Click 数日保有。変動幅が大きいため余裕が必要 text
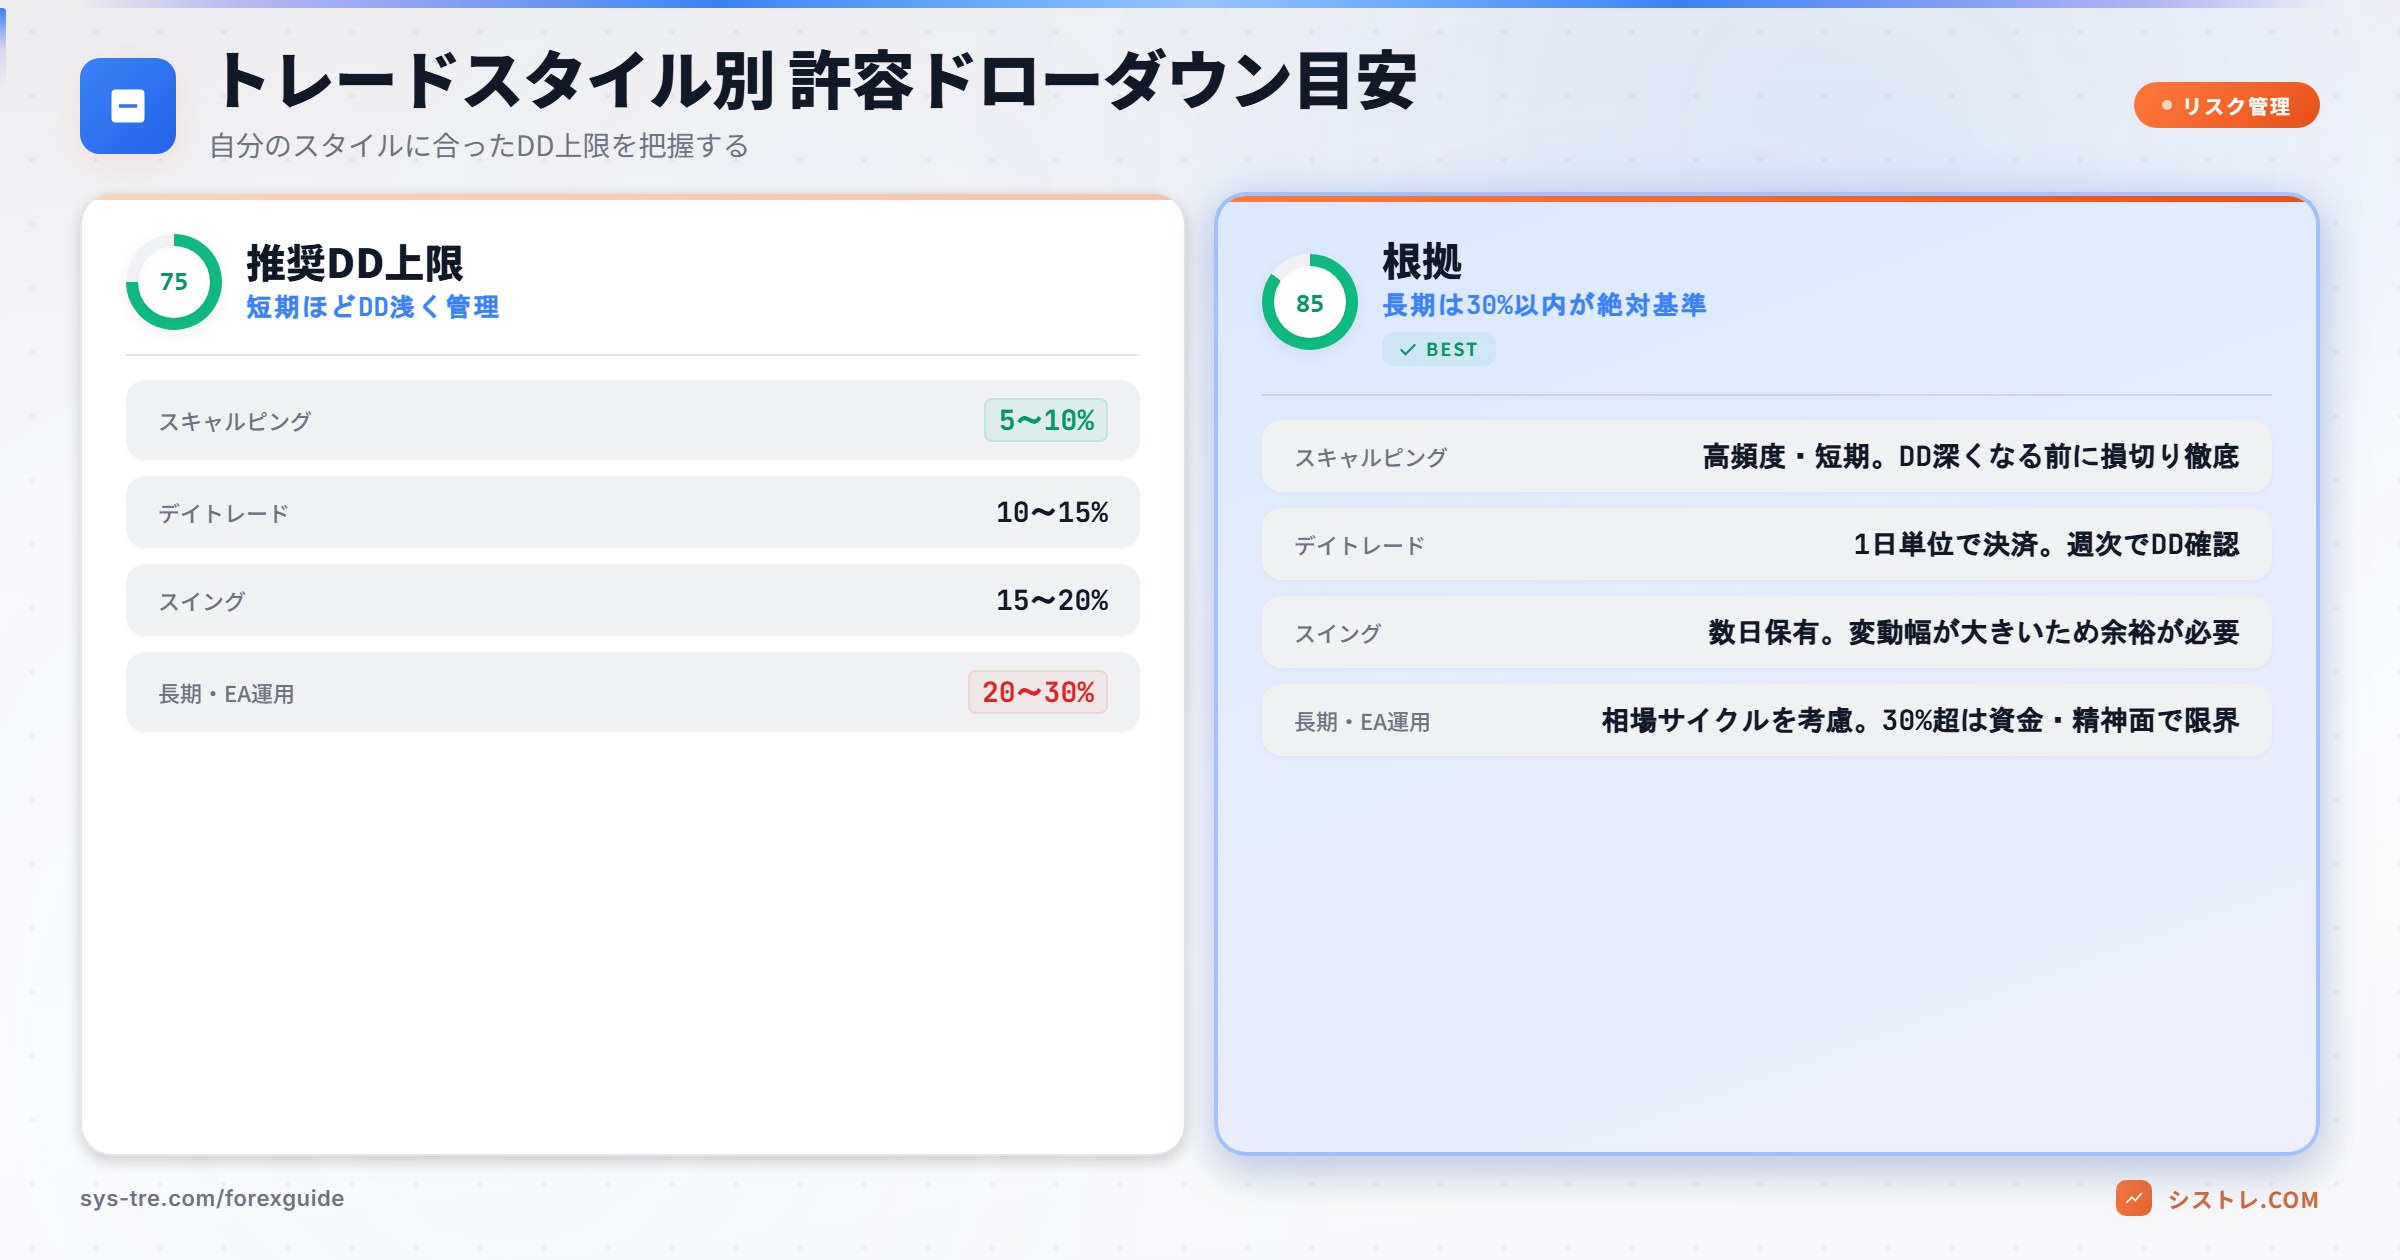Viewport: 2400px width, 1260px height. pos(1974,632)
